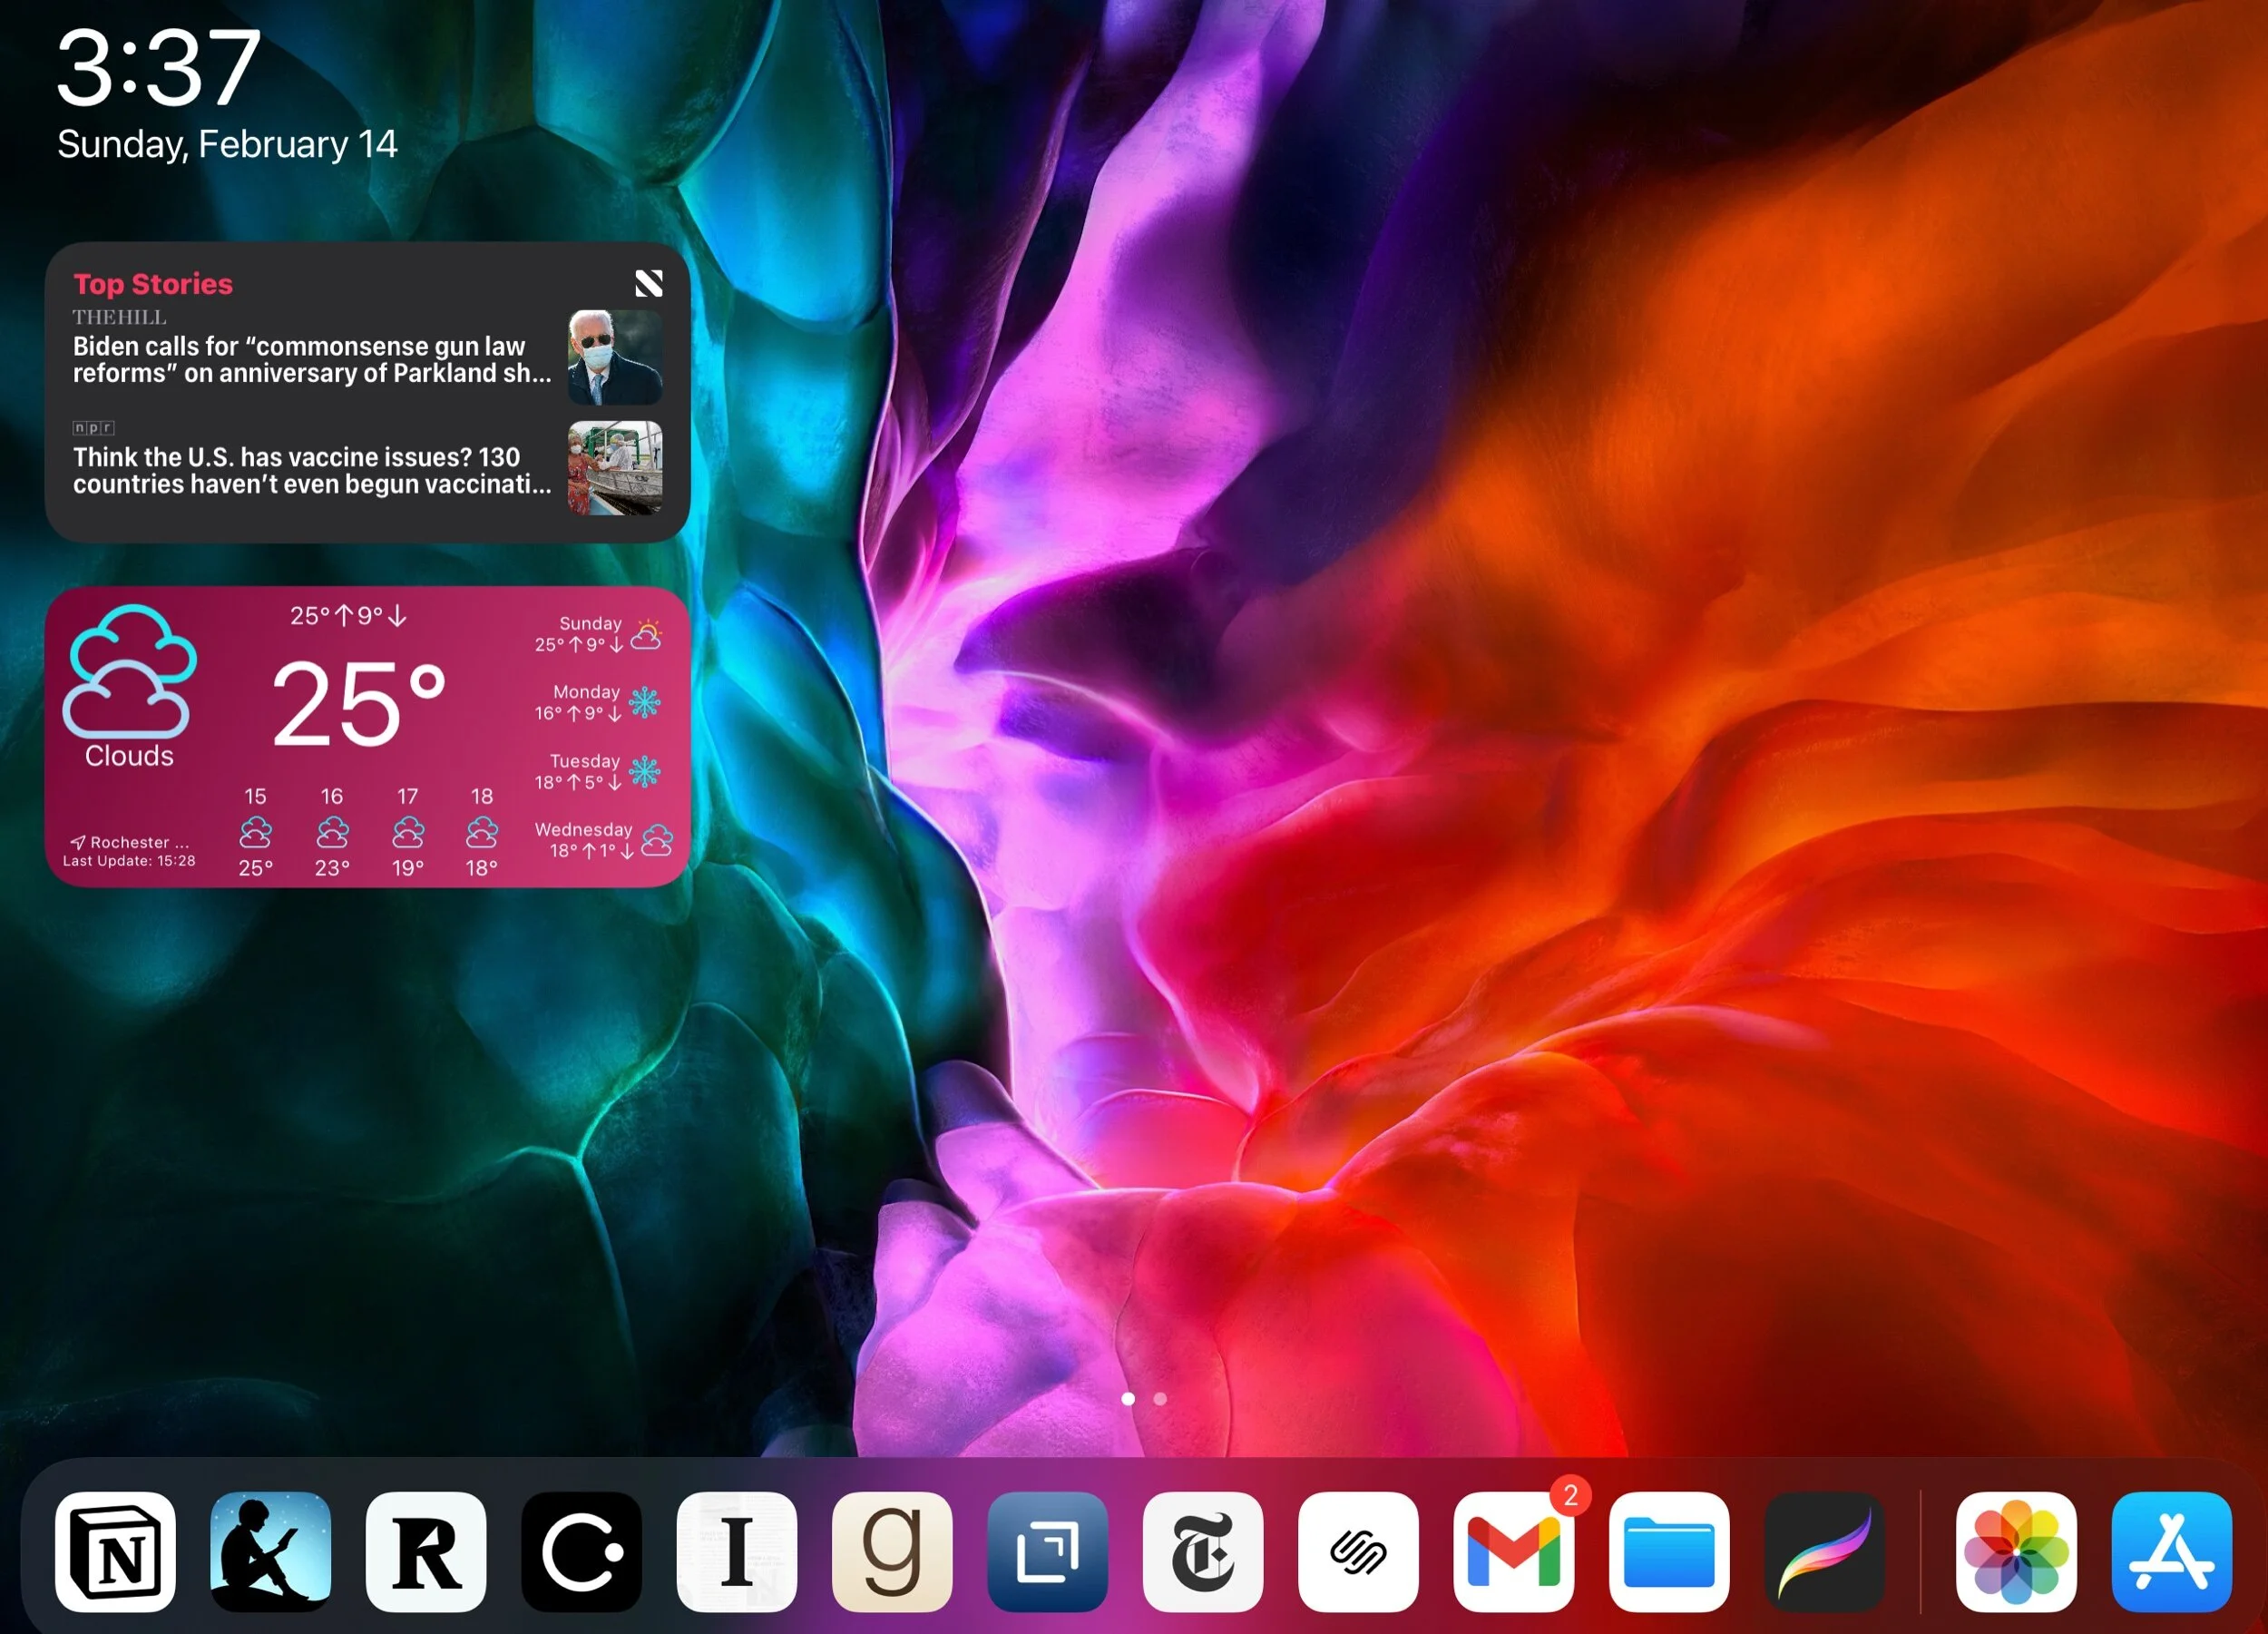This screenshot has width=2268, height=1634.
Task: Open the Notion app in dock
Action: click(x=115, y=1551)
